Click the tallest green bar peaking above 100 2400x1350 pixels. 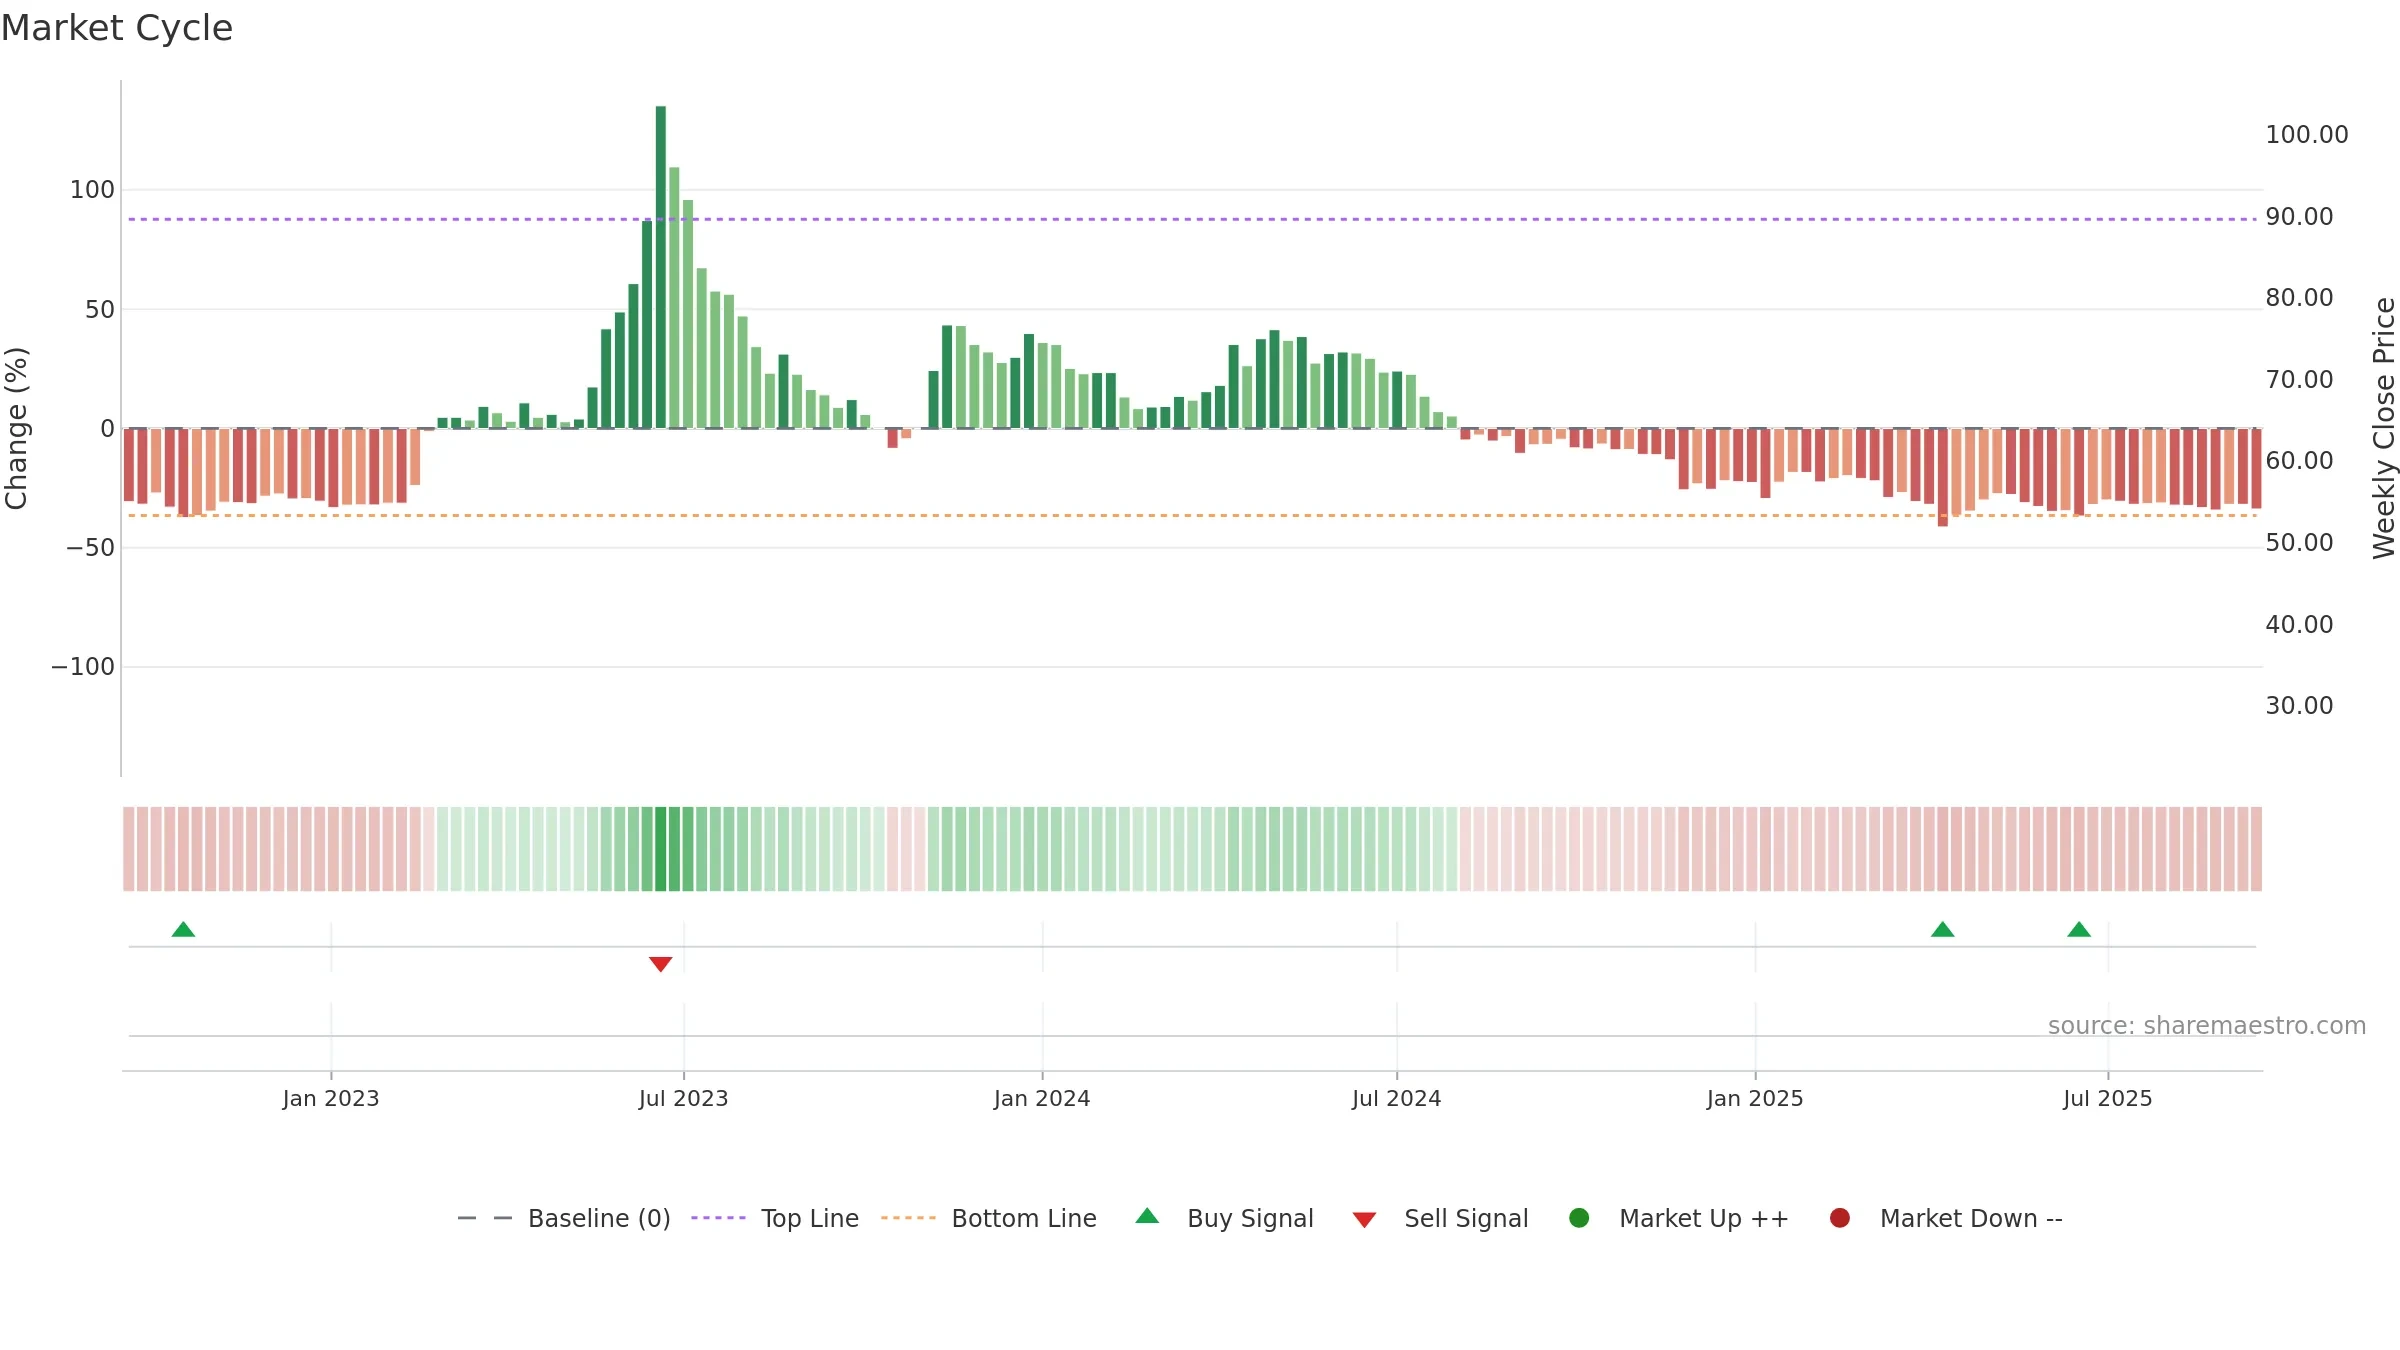(x=661, y=267)
